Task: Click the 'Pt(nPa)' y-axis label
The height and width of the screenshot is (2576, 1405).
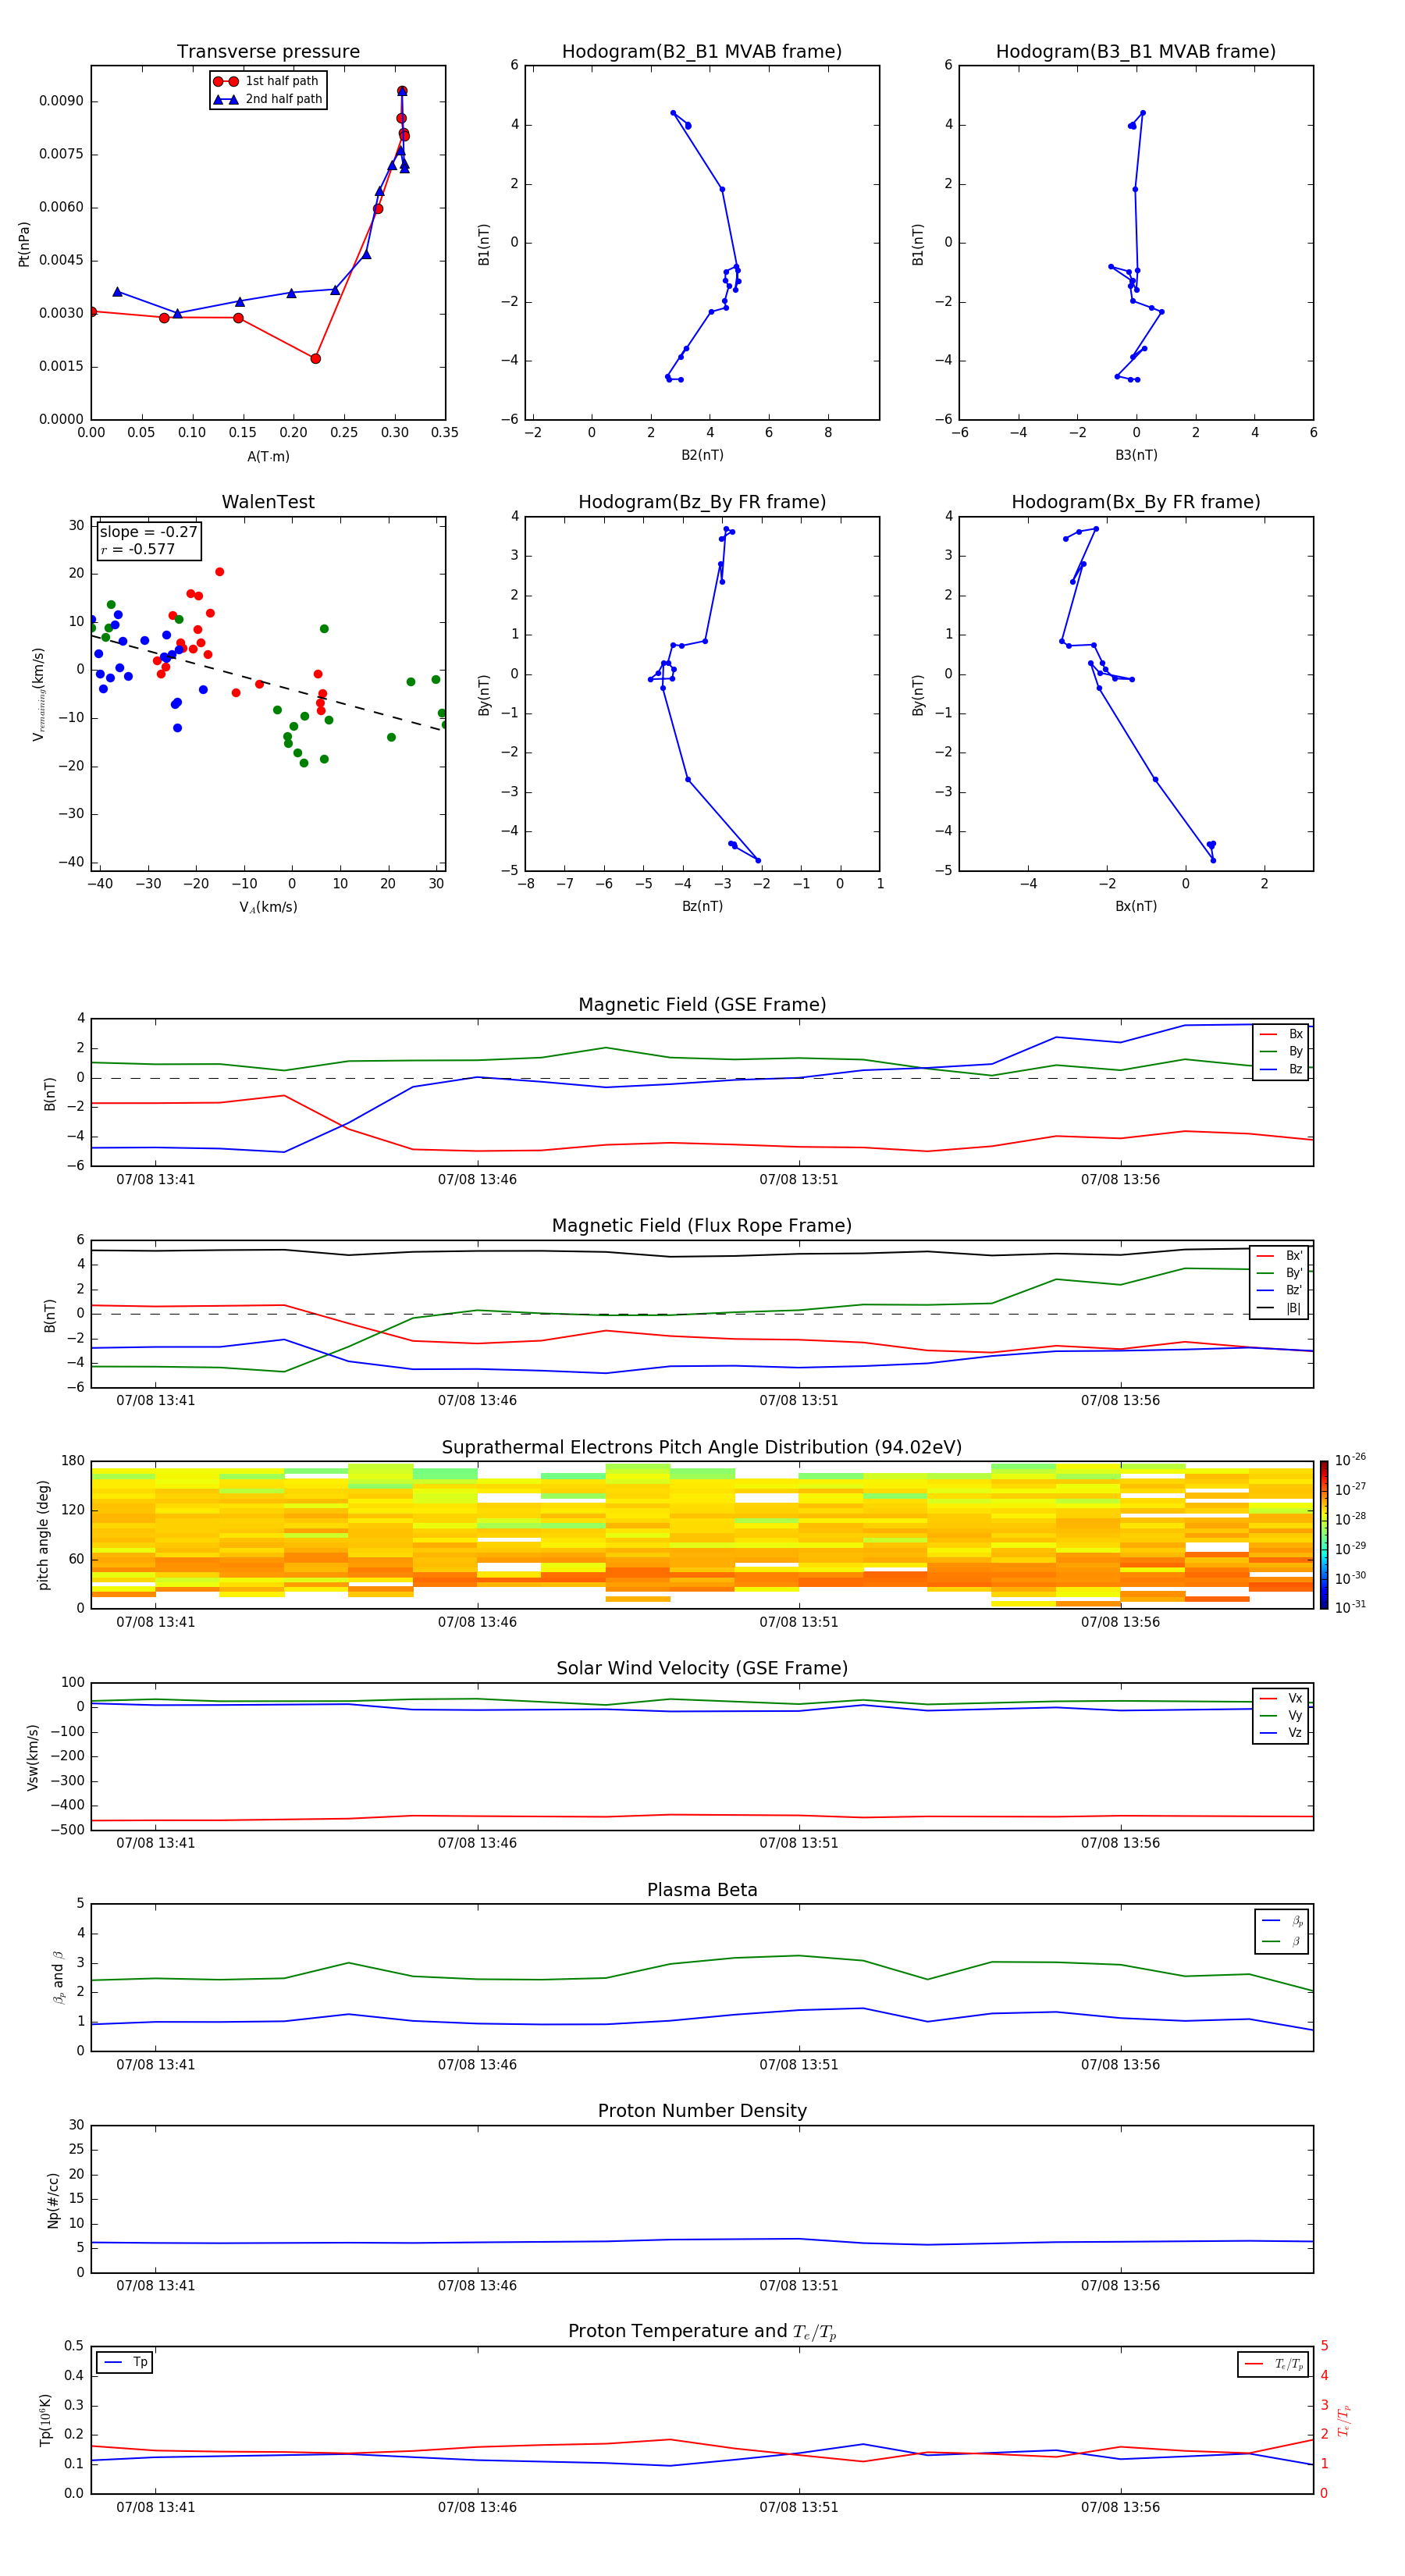Action: (x=24, y=244)
